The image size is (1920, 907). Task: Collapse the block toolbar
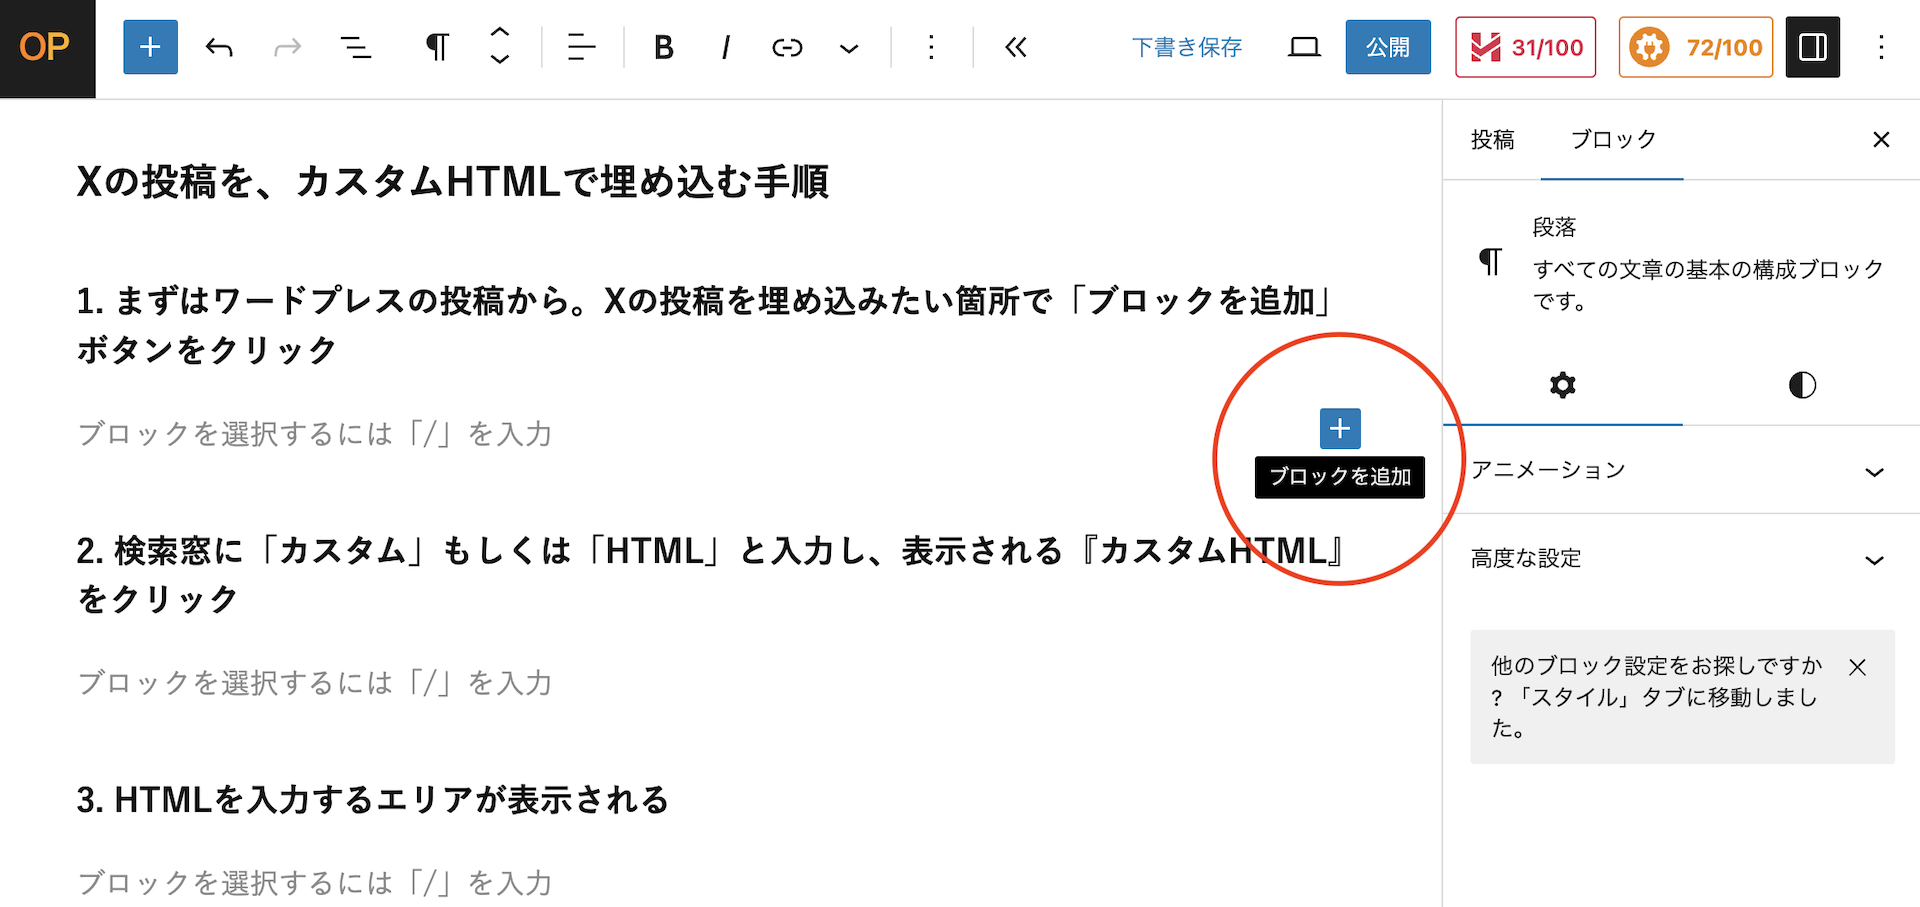coord(1016,47)
